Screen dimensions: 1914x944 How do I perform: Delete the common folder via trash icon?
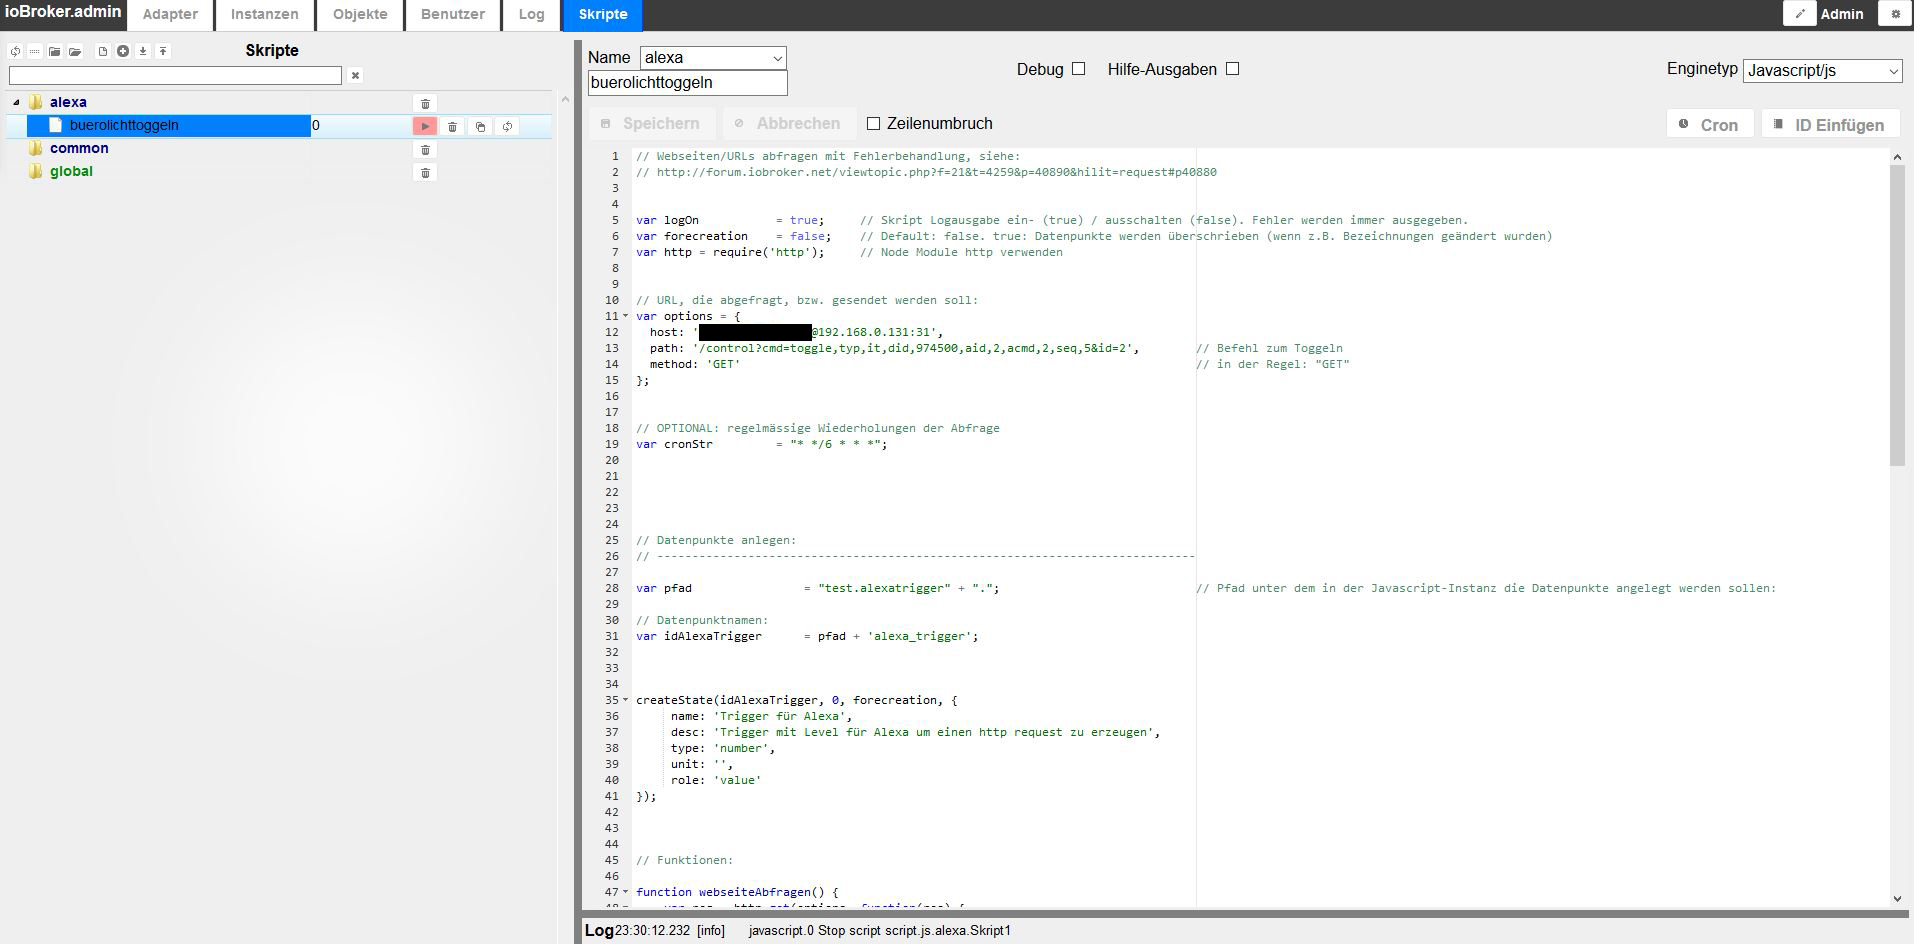click(x=425, y=150)
